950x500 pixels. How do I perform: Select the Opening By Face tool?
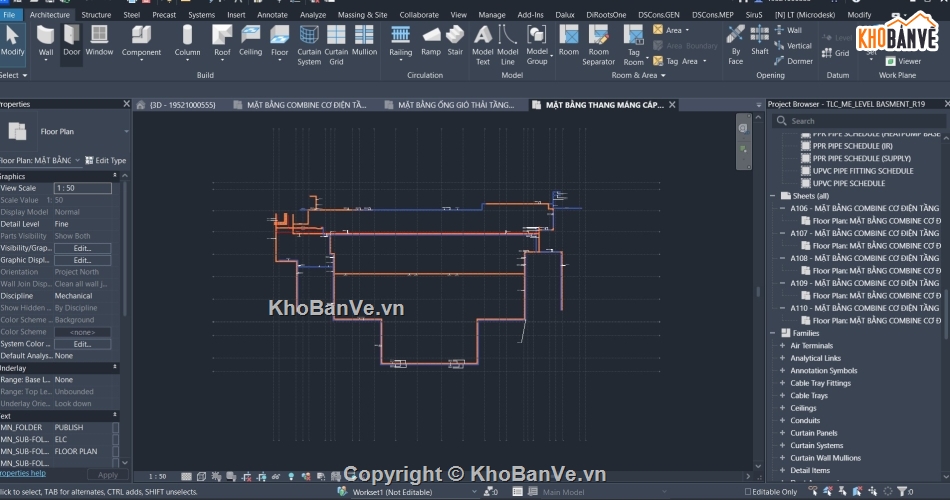(x=736, y=45)
